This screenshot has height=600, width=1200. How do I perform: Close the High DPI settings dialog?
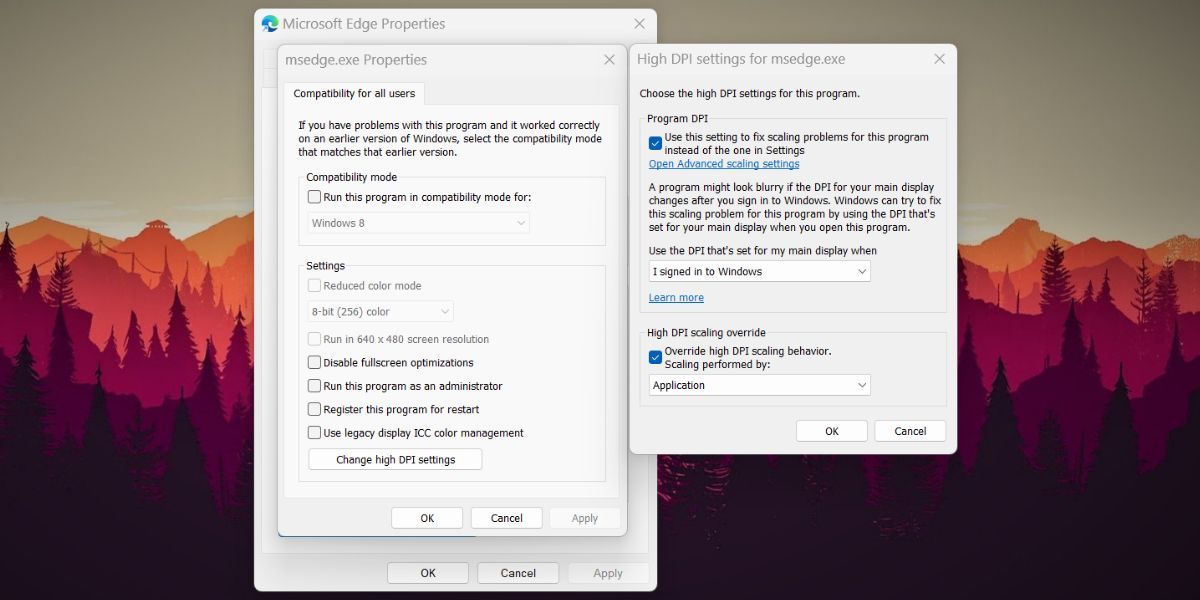pos(939,59)
